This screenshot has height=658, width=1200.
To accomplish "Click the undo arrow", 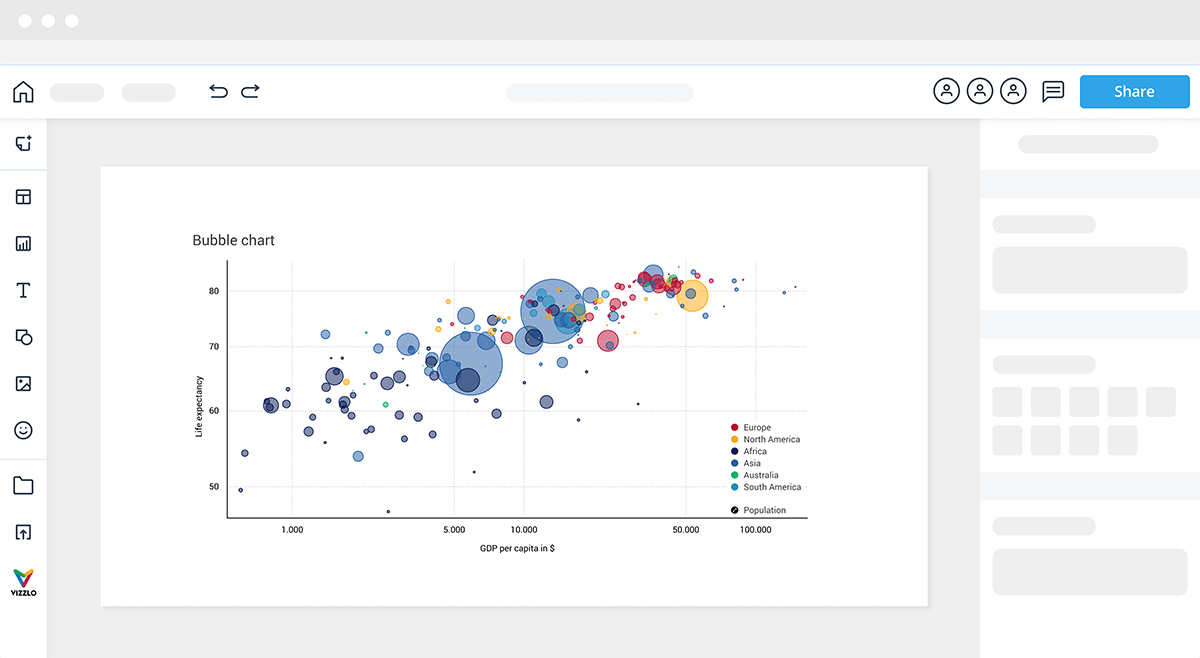I will coord(218,92).
